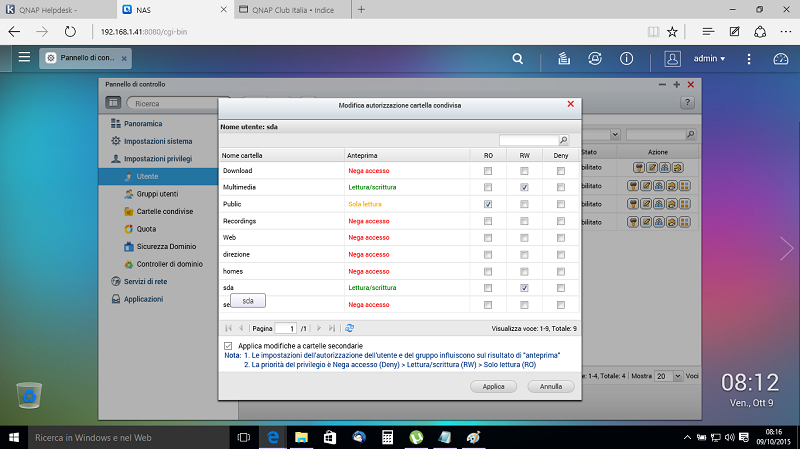Uncheck the RO checkbox for Public folder
Viewport: 800px width, 449px height.
pos(488,204)
